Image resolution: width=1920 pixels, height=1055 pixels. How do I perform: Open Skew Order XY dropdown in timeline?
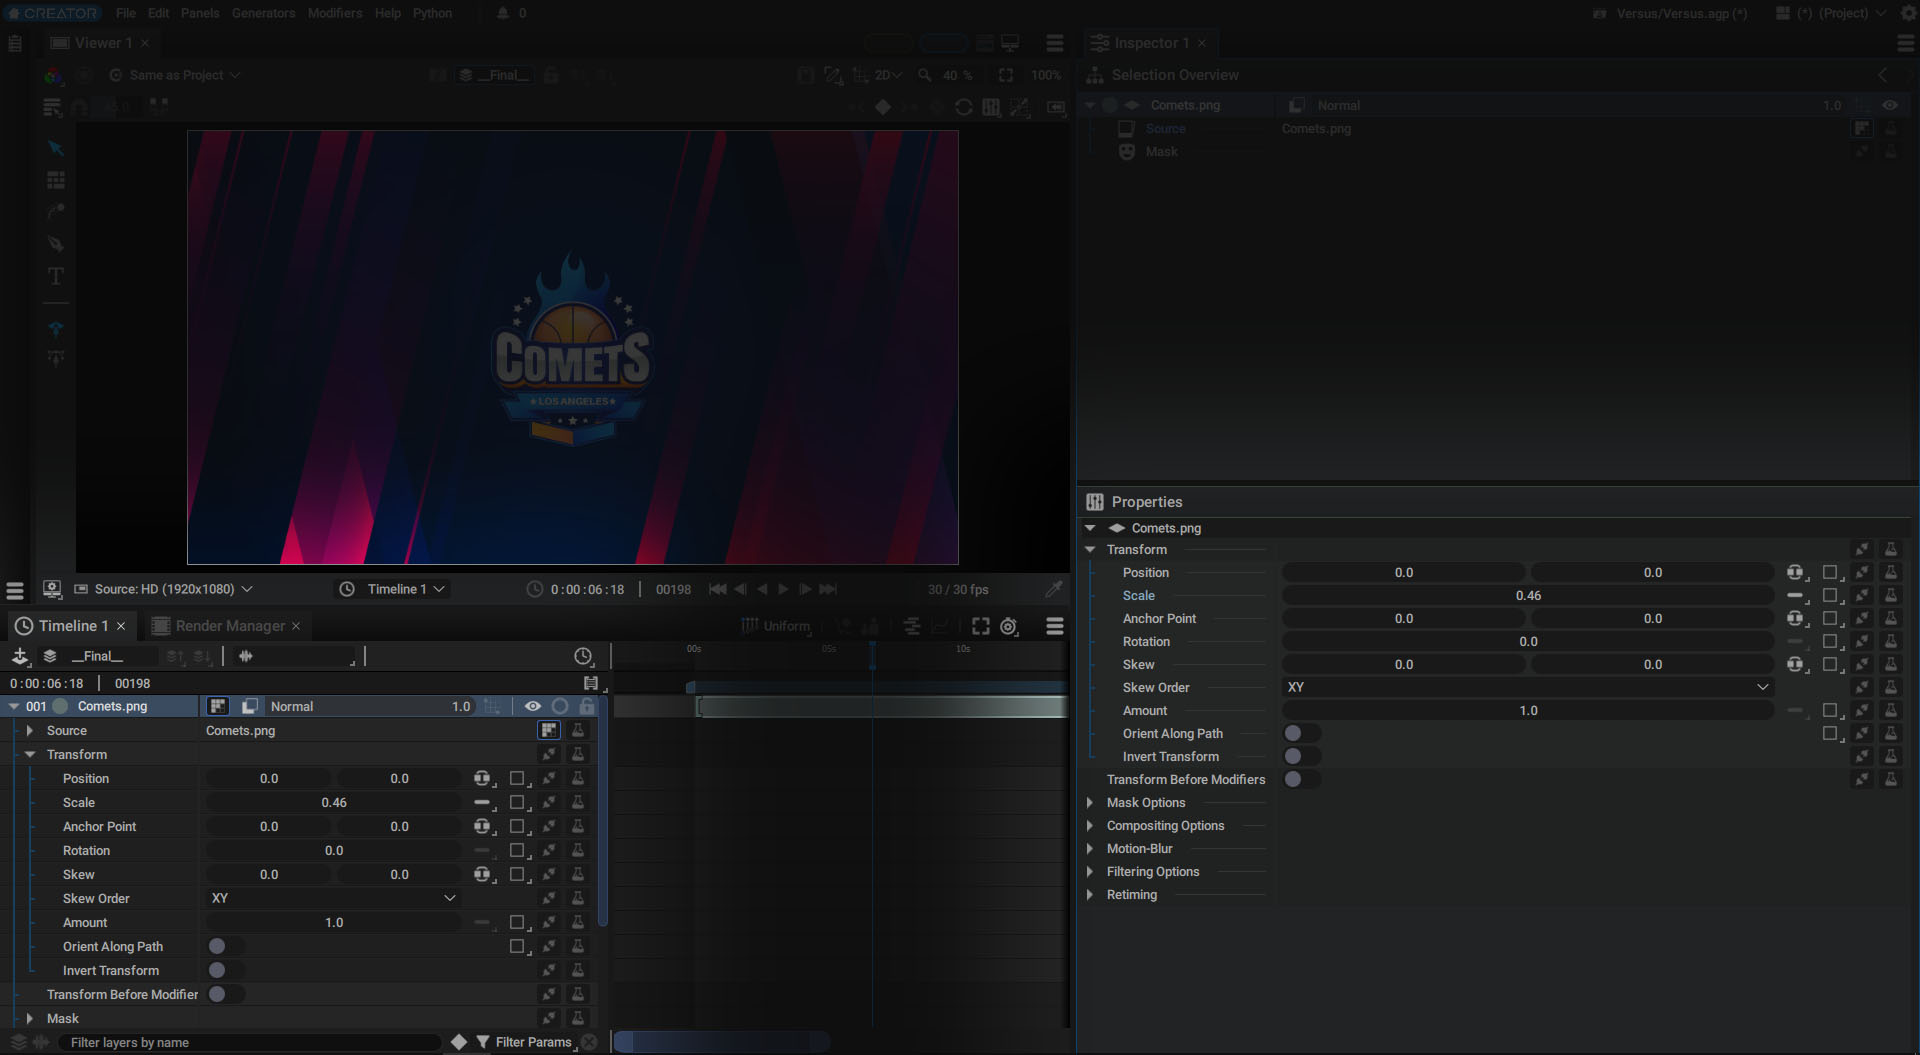tap(333, 898)
